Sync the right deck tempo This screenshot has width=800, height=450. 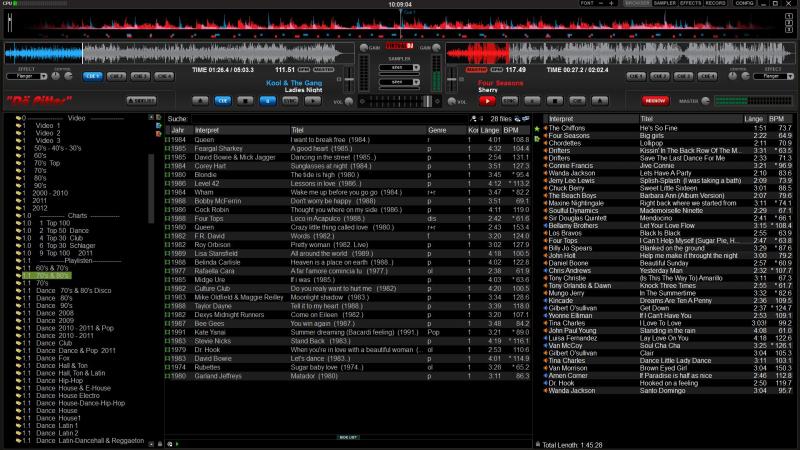(510, 101)
